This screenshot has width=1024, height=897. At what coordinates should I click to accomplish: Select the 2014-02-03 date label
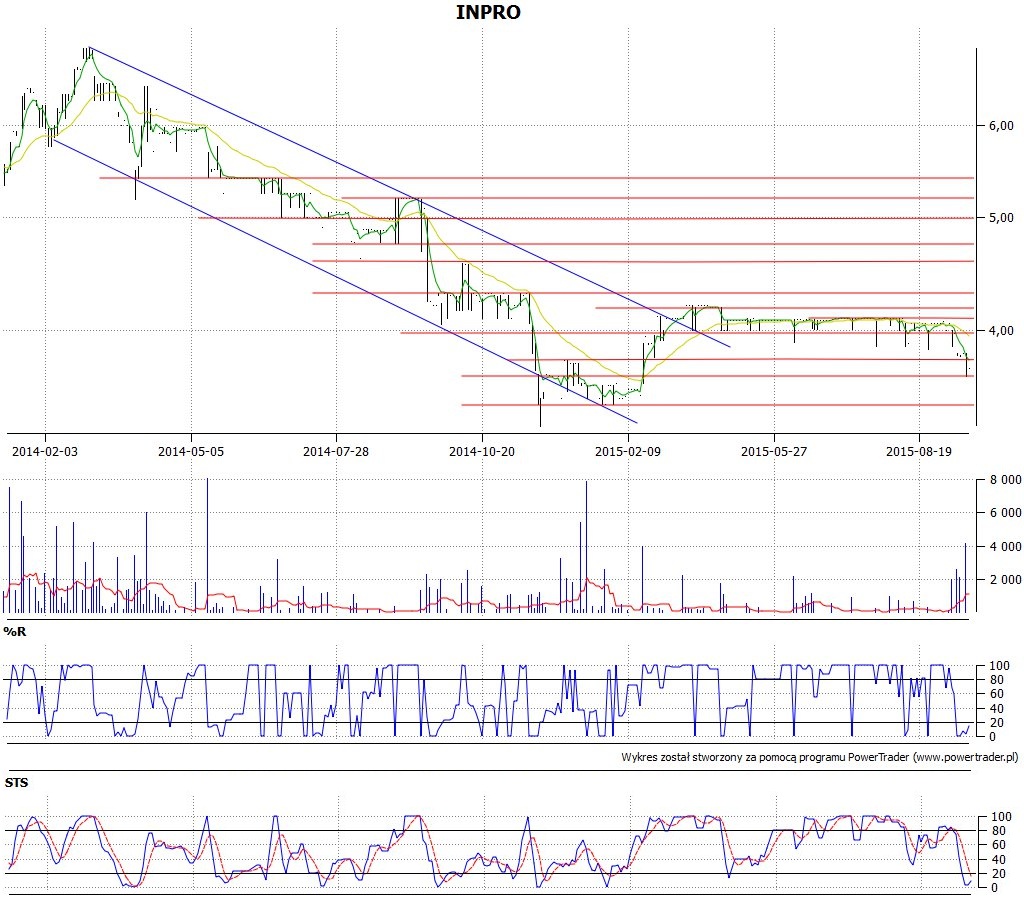tap(45, 451)
